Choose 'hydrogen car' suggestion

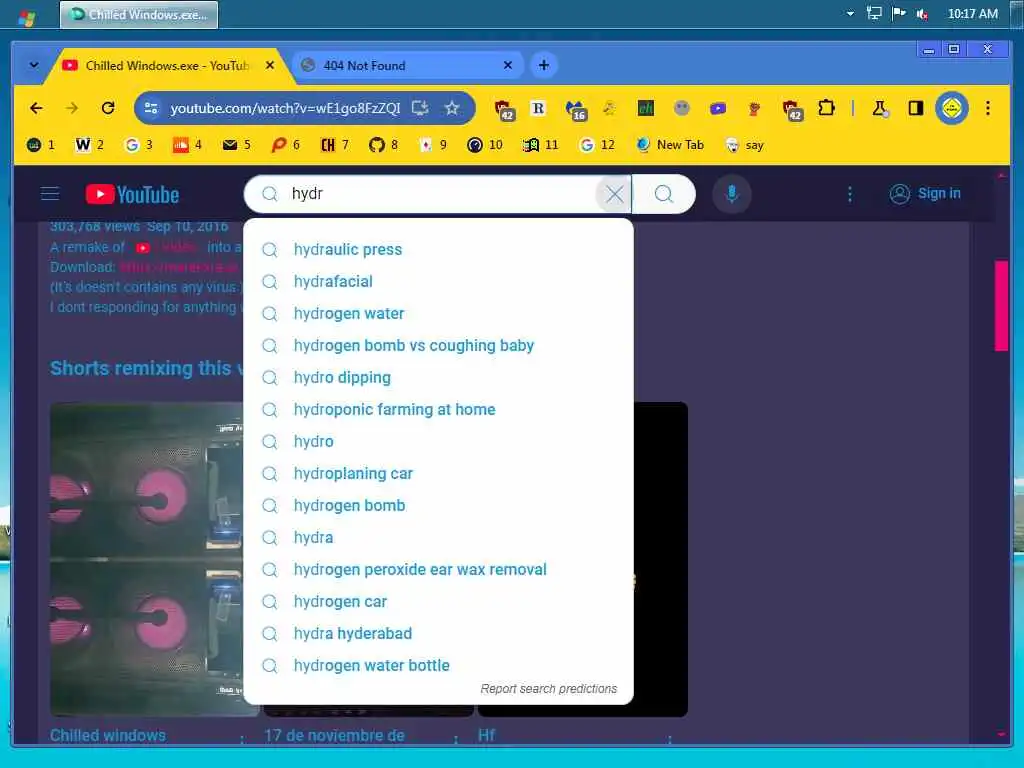(438, 601)
